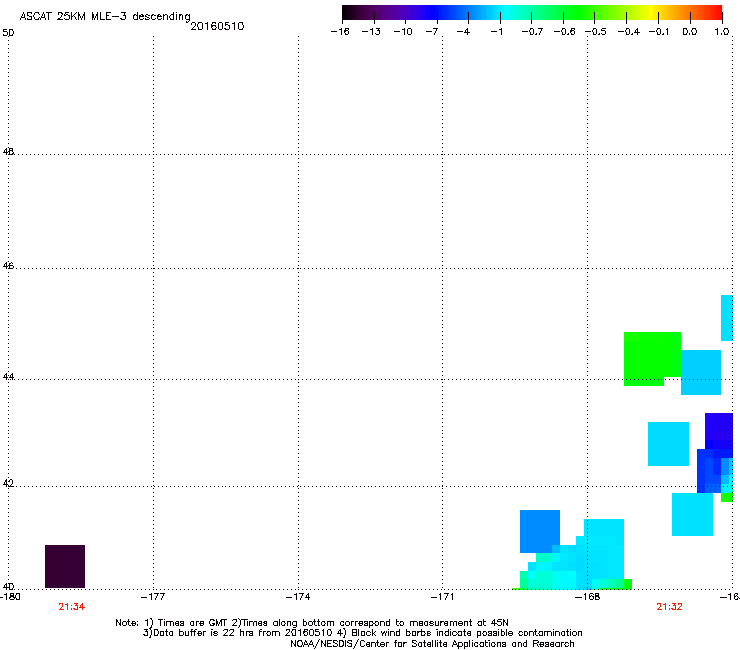
Task: Click the -4 label under the color bar
Action: [x=463, y=32]
